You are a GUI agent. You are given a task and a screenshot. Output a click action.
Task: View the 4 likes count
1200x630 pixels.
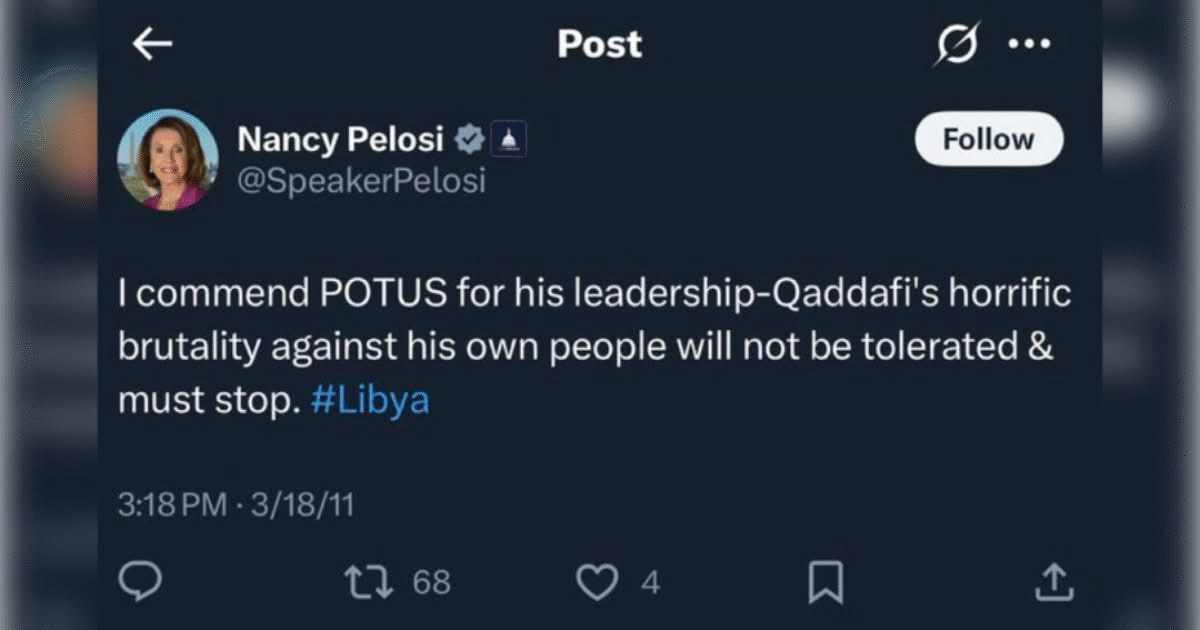coord(650,582)
